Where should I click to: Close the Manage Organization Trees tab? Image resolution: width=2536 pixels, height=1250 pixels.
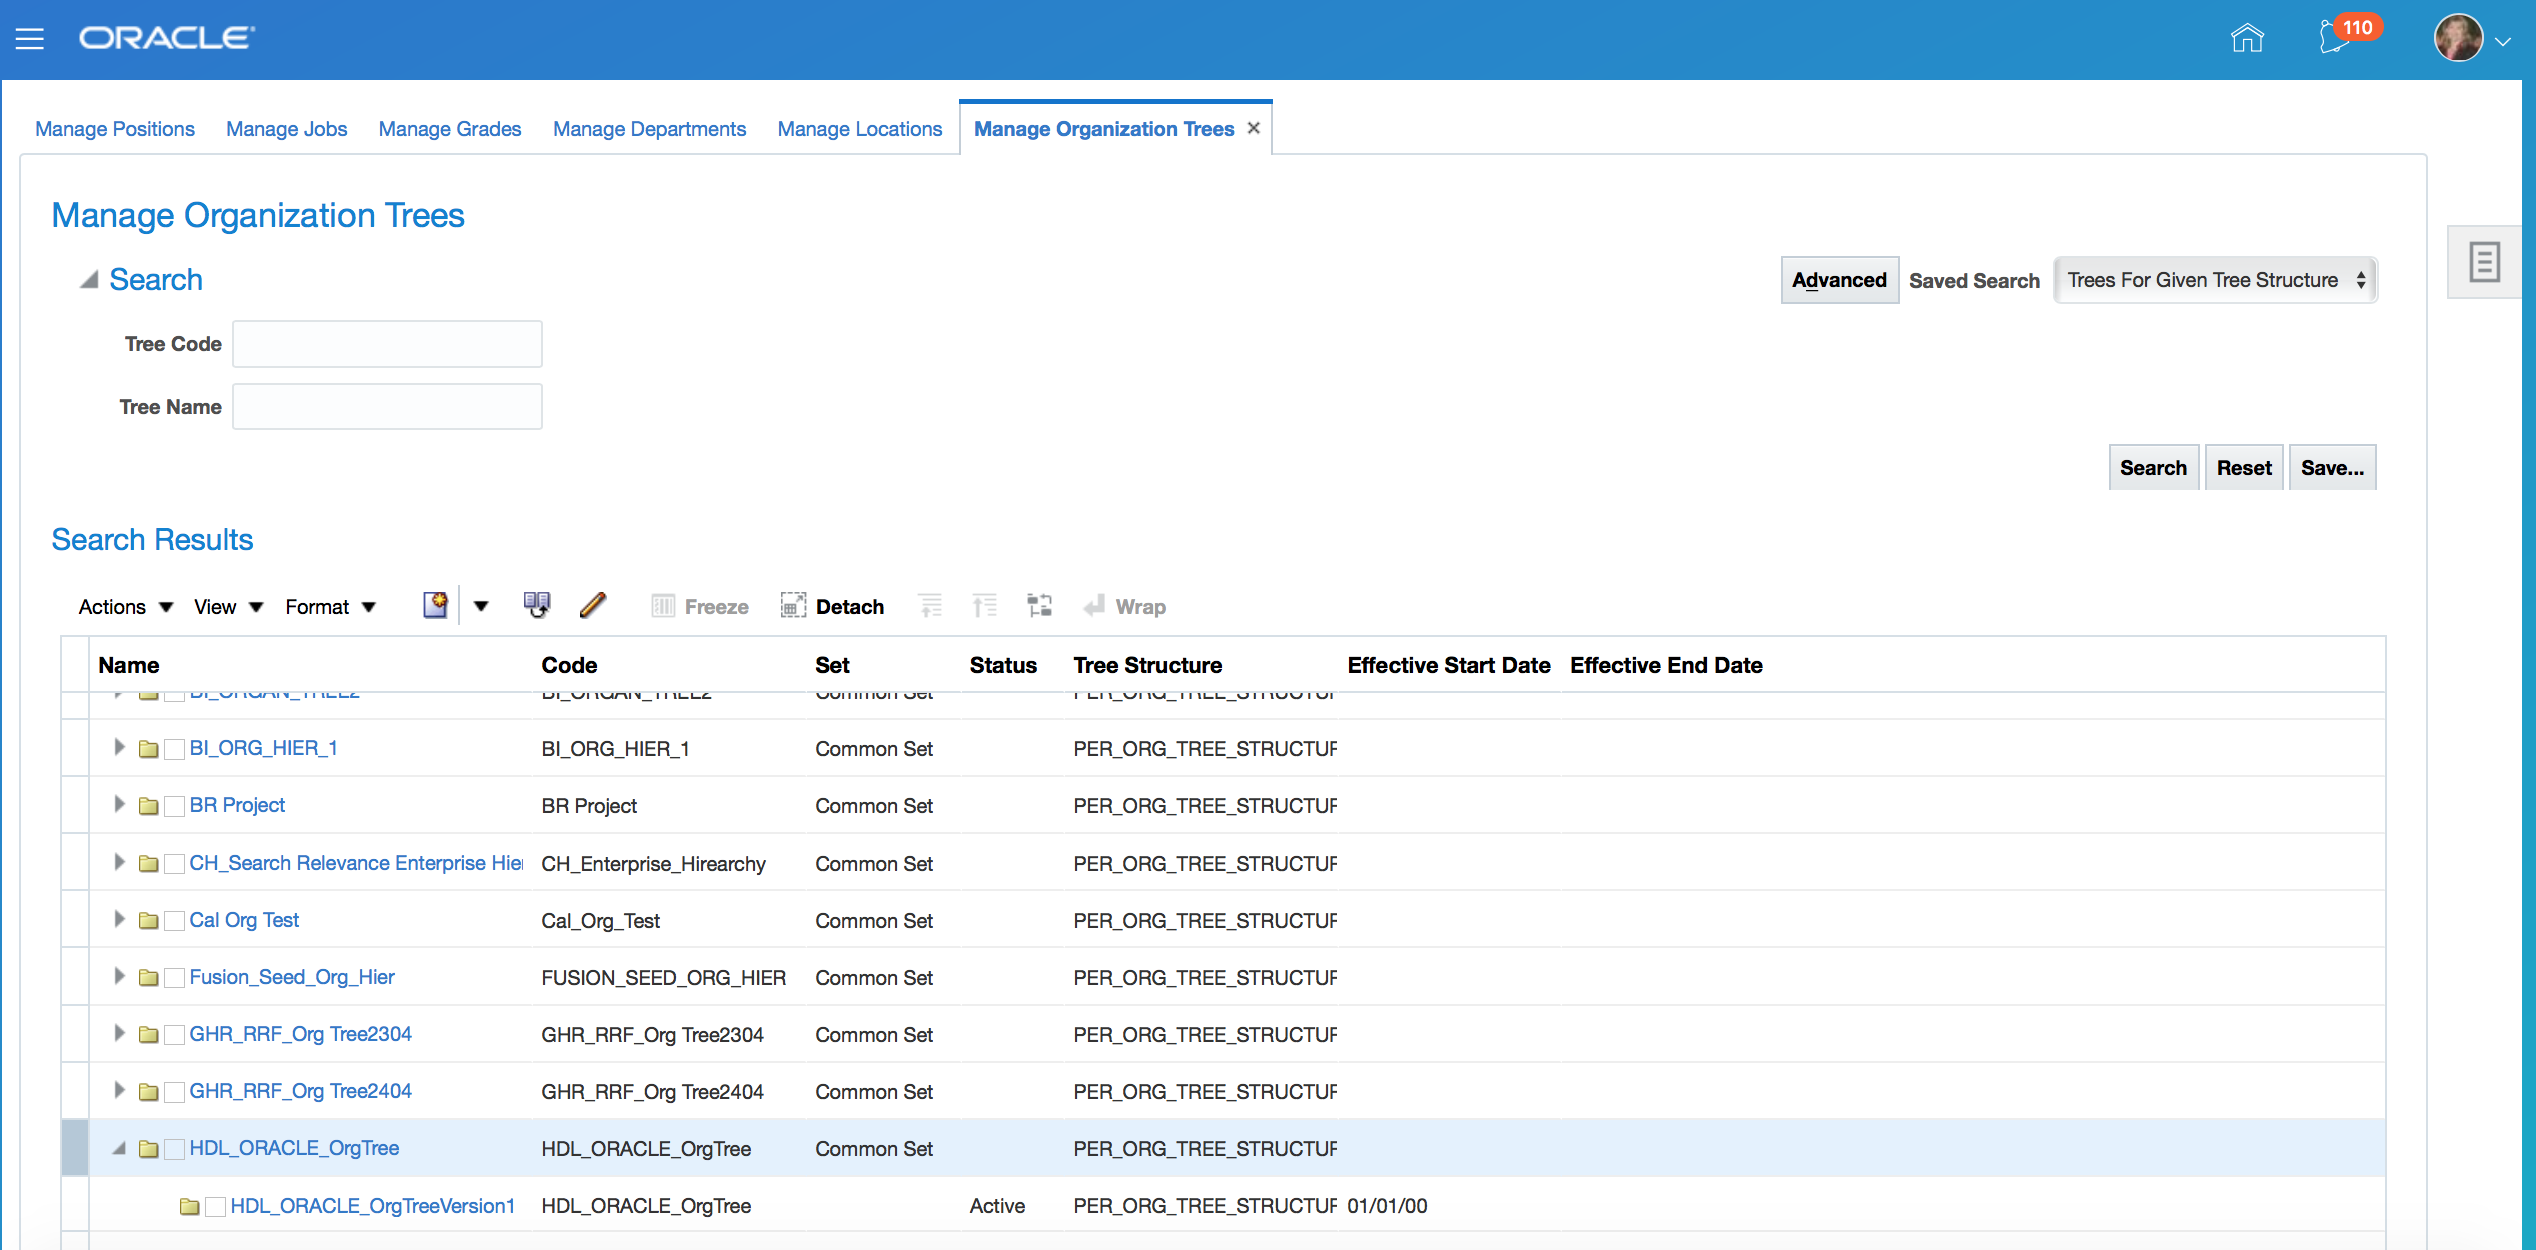coord(1253,128)
